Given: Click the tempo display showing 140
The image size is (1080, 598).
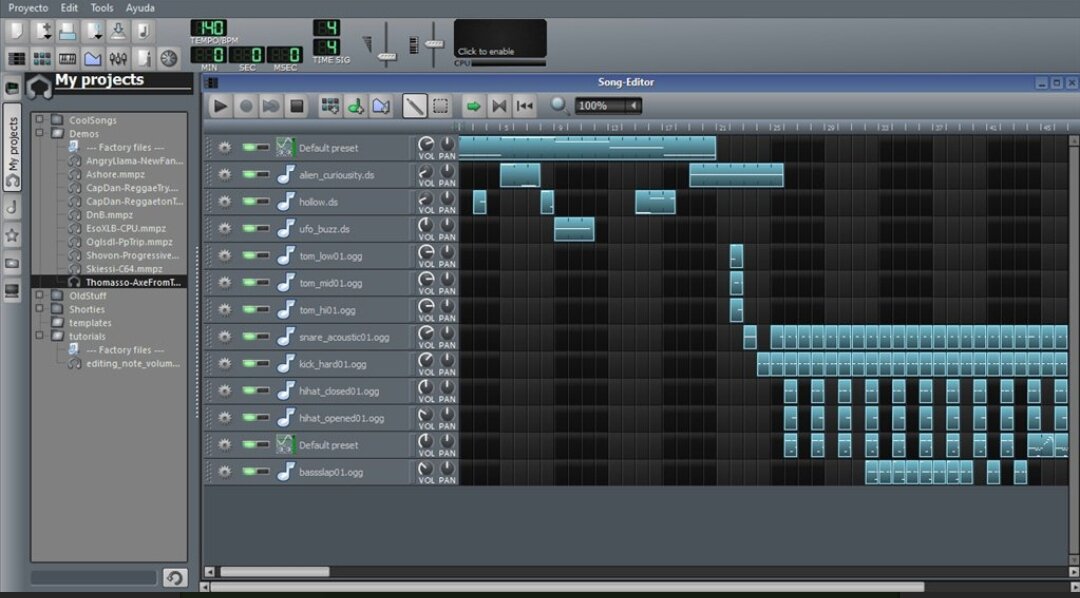Looking at the screenshot, I should pyautogui.click(x=209, y=28).
